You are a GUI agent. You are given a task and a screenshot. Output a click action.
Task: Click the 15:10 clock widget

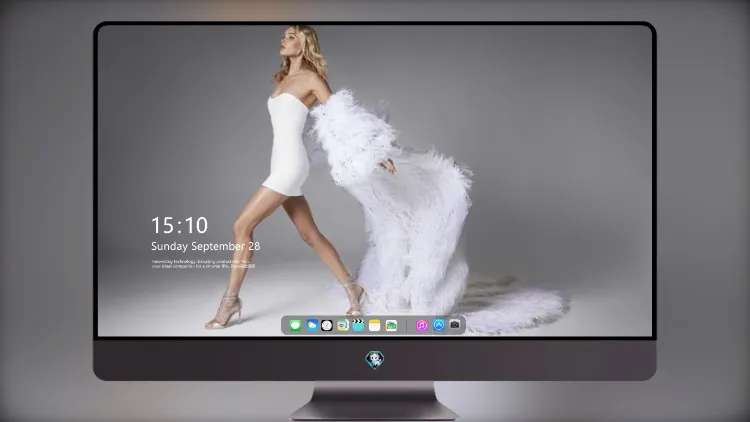(x=179, y=225)
